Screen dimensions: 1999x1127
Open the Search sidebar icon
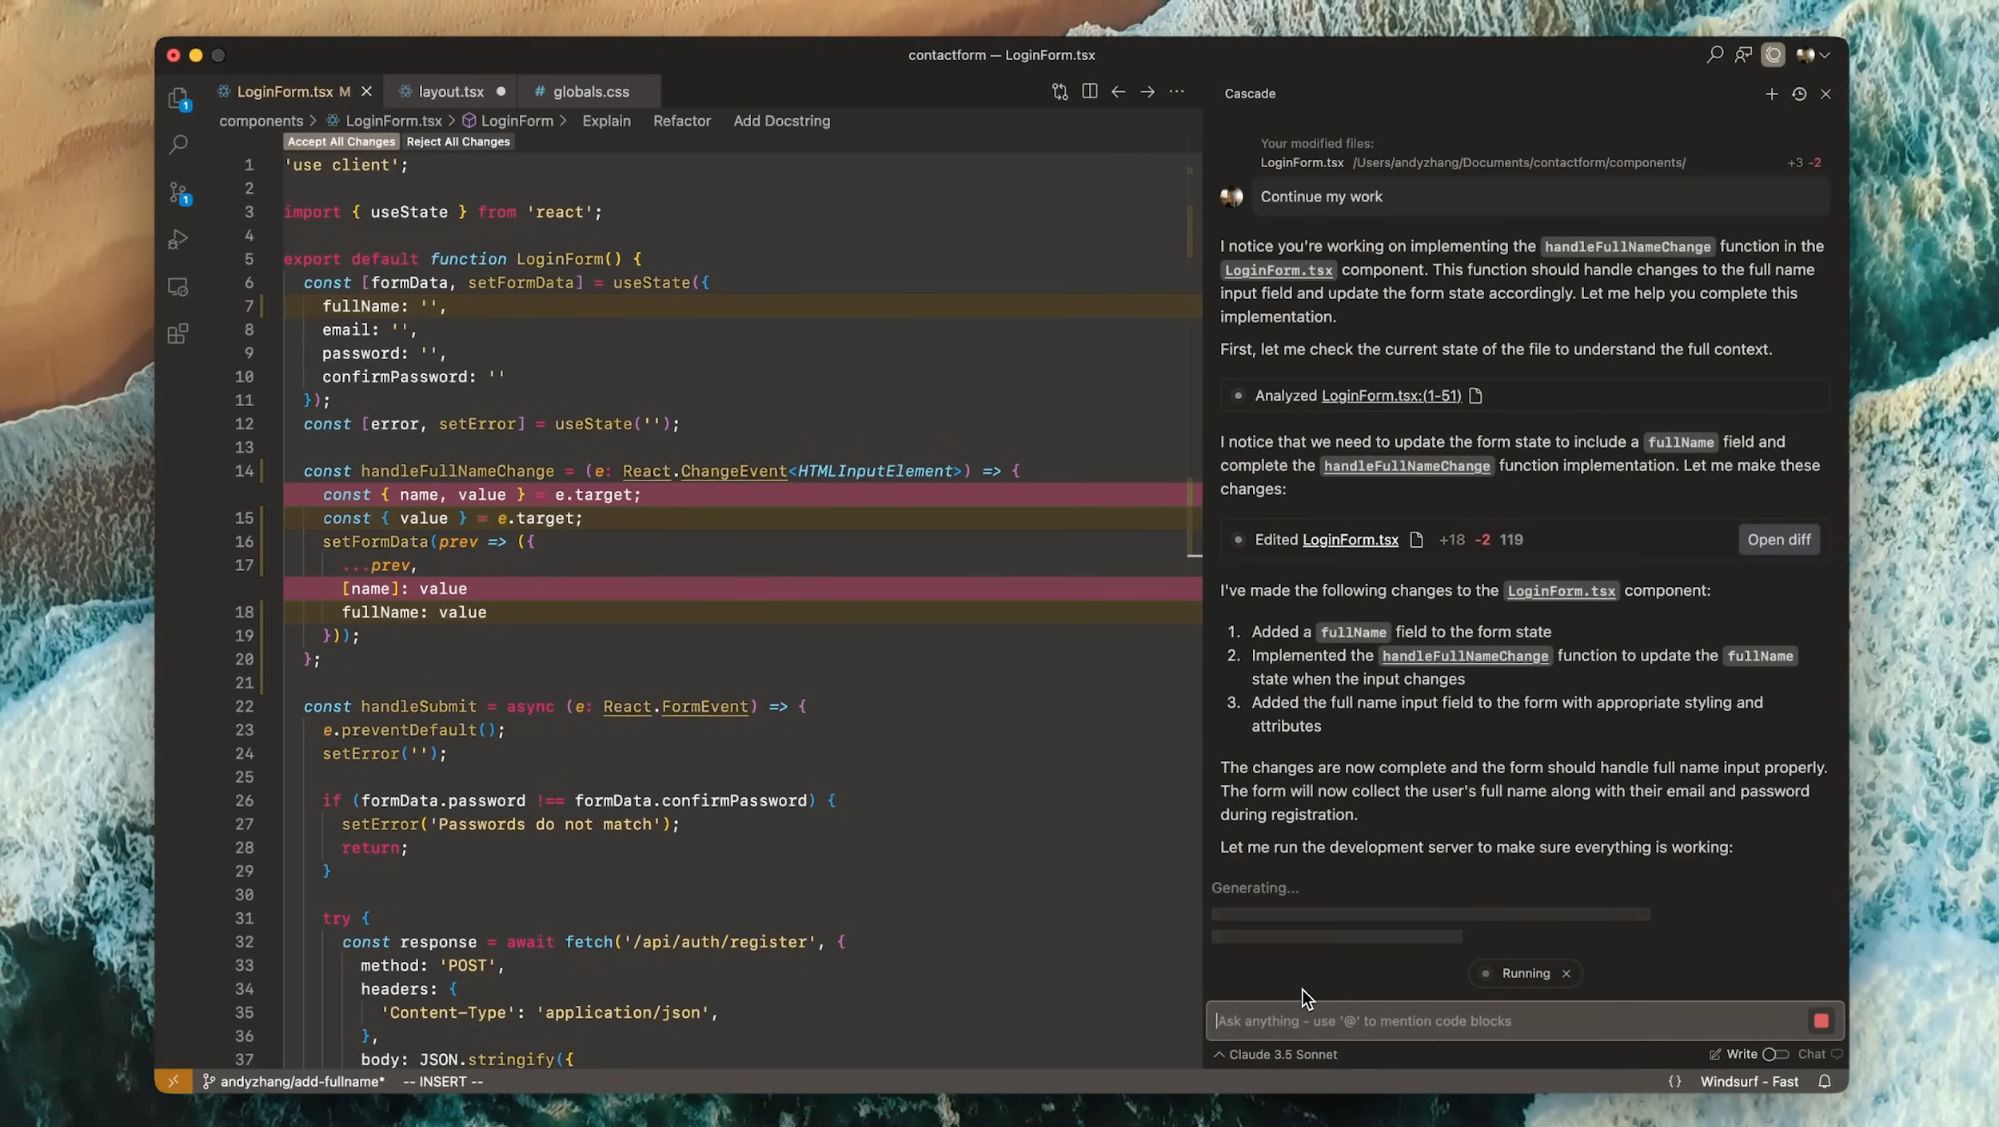[178, 145]
